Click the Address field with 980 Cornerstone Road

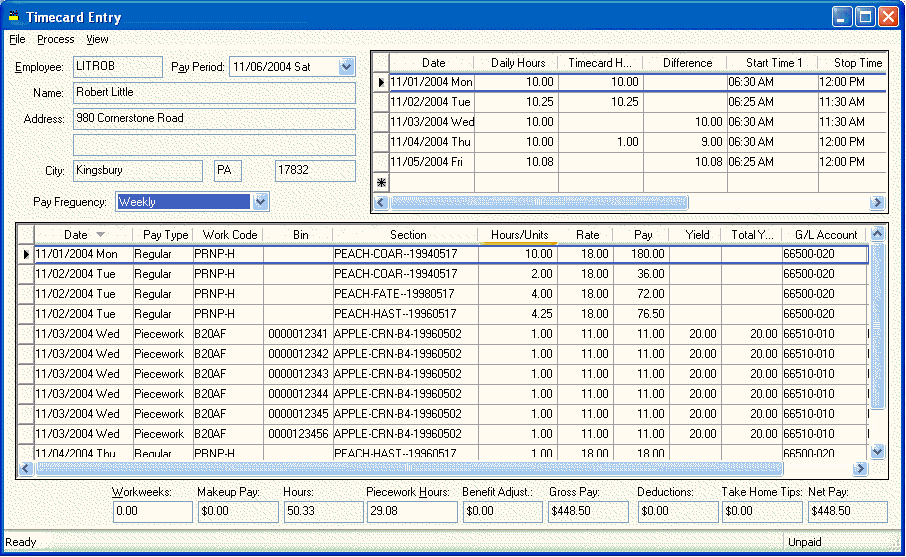click(214, 119)
